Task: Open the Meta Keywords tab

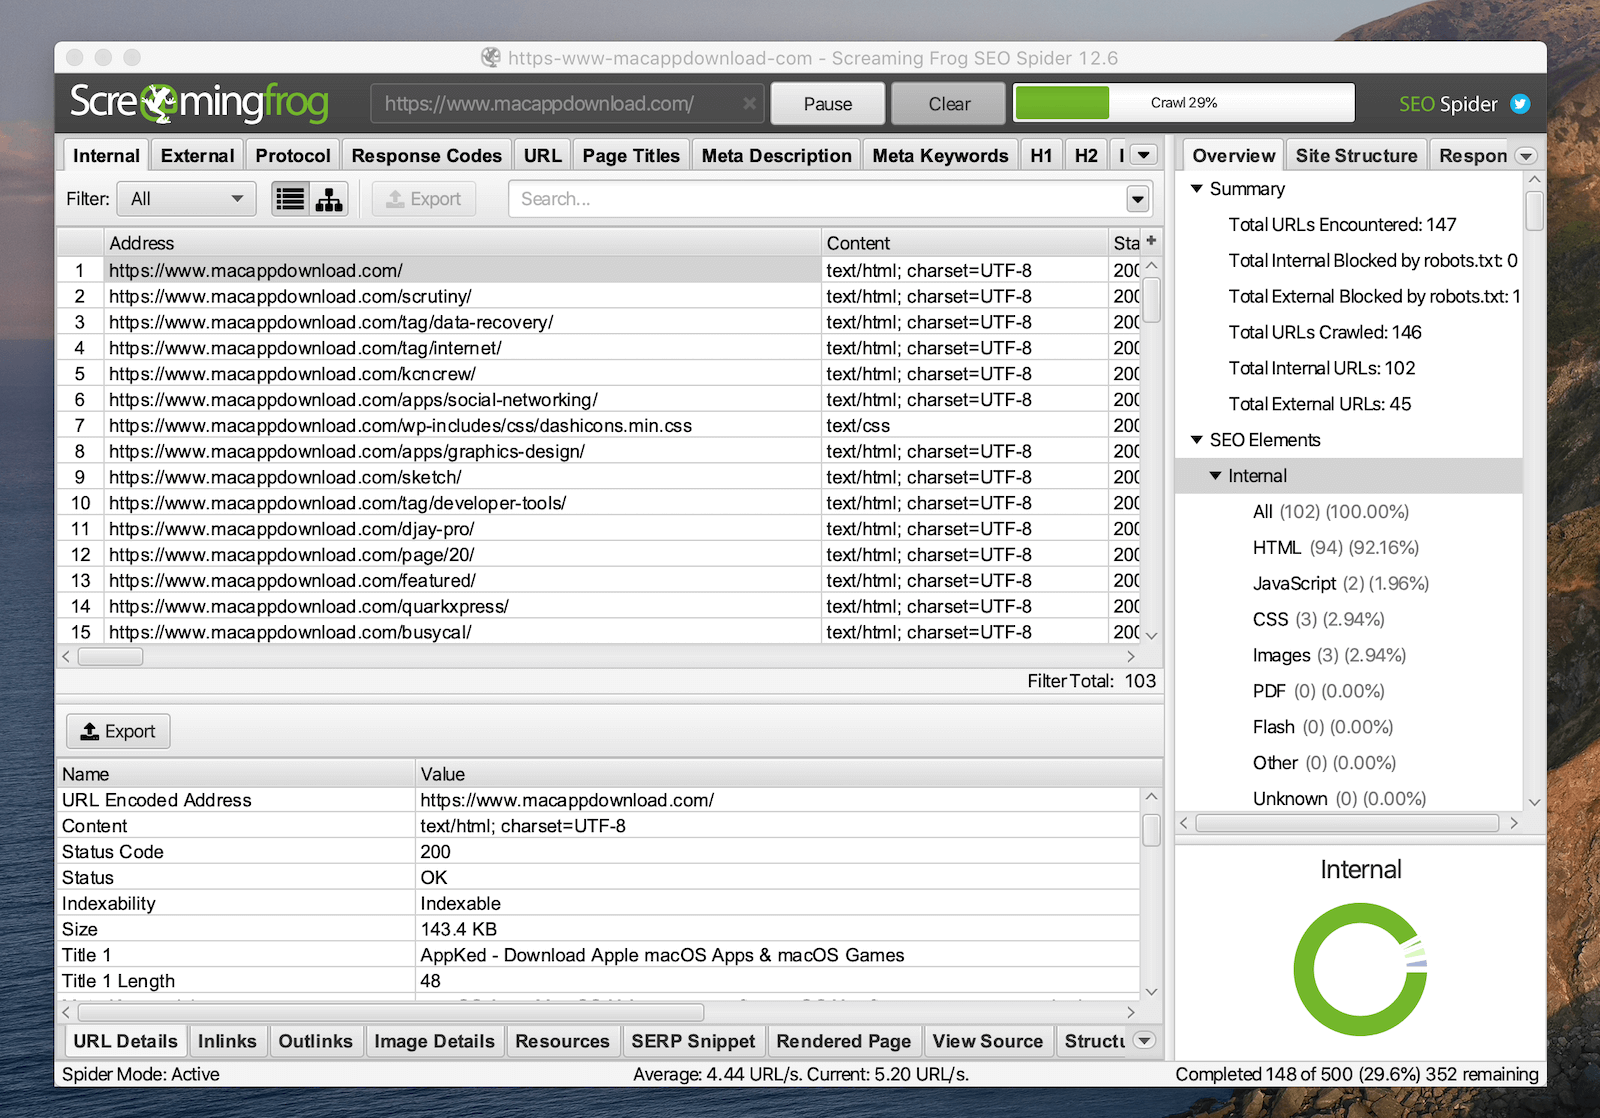Action: click(x=940, y=155)
